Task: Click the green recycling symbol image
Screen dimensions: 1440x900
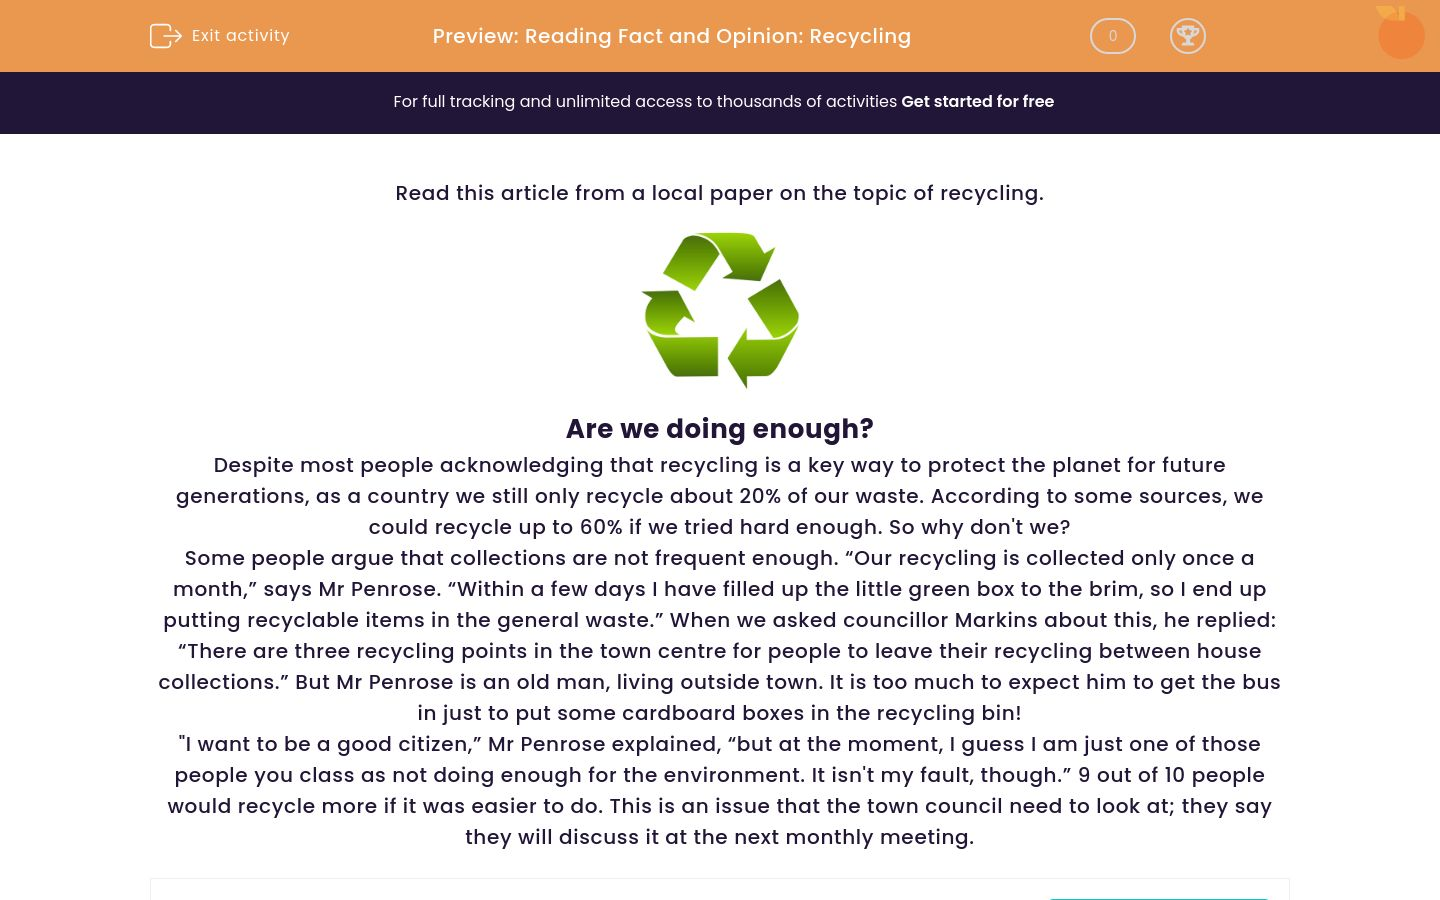Action: 720,310
